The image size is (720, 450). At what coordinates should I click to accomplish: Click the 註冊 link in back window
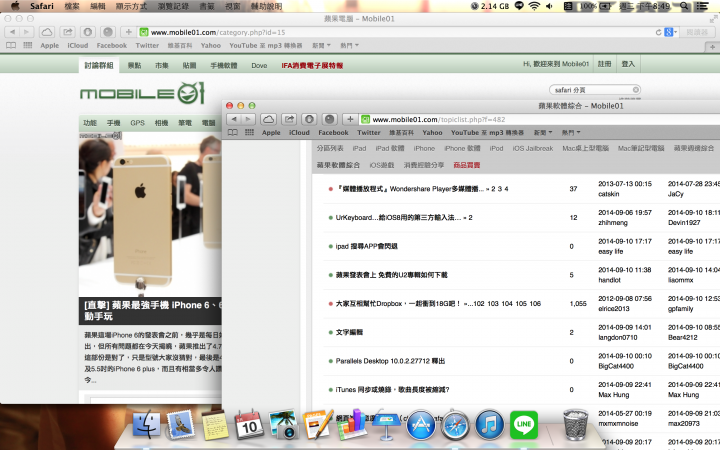click(x=604, y=64)
